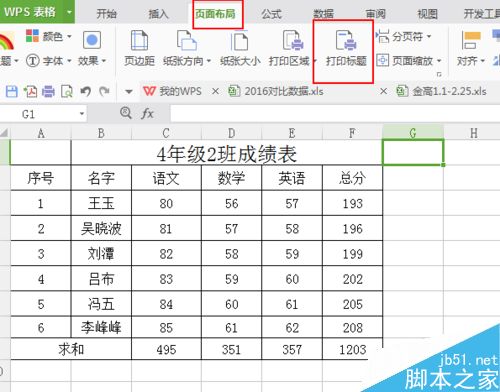The height and width of the screenshot is (392, 500).
Task: Click the 求和 row label cell
Action: click(x=71, y=349)
